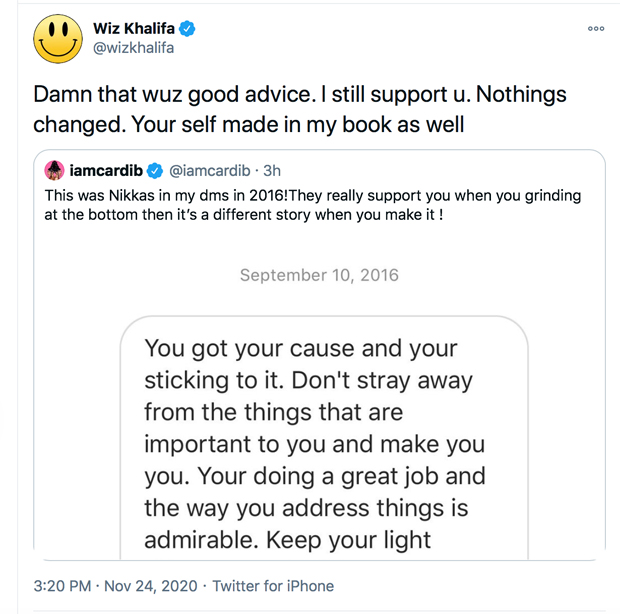Open the DM screenshot at "You got your cause"
620x614 pixels.
coord(300,350)
